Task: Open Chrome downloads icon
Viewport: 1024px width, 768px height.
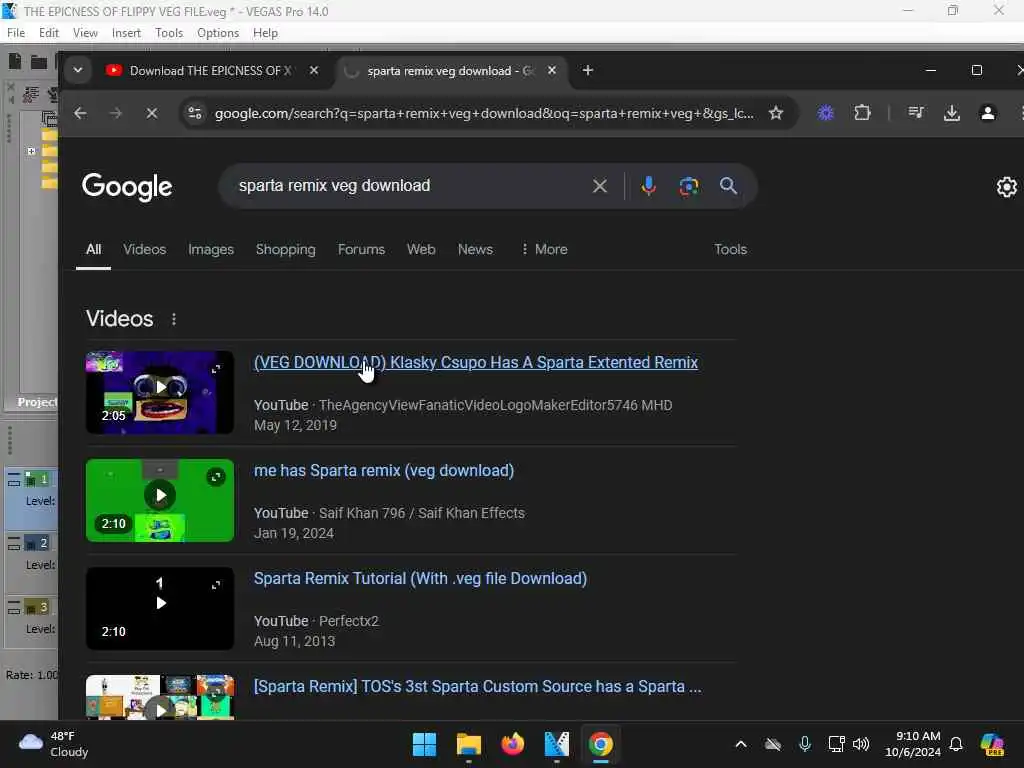Action: [x=952, y=113]
